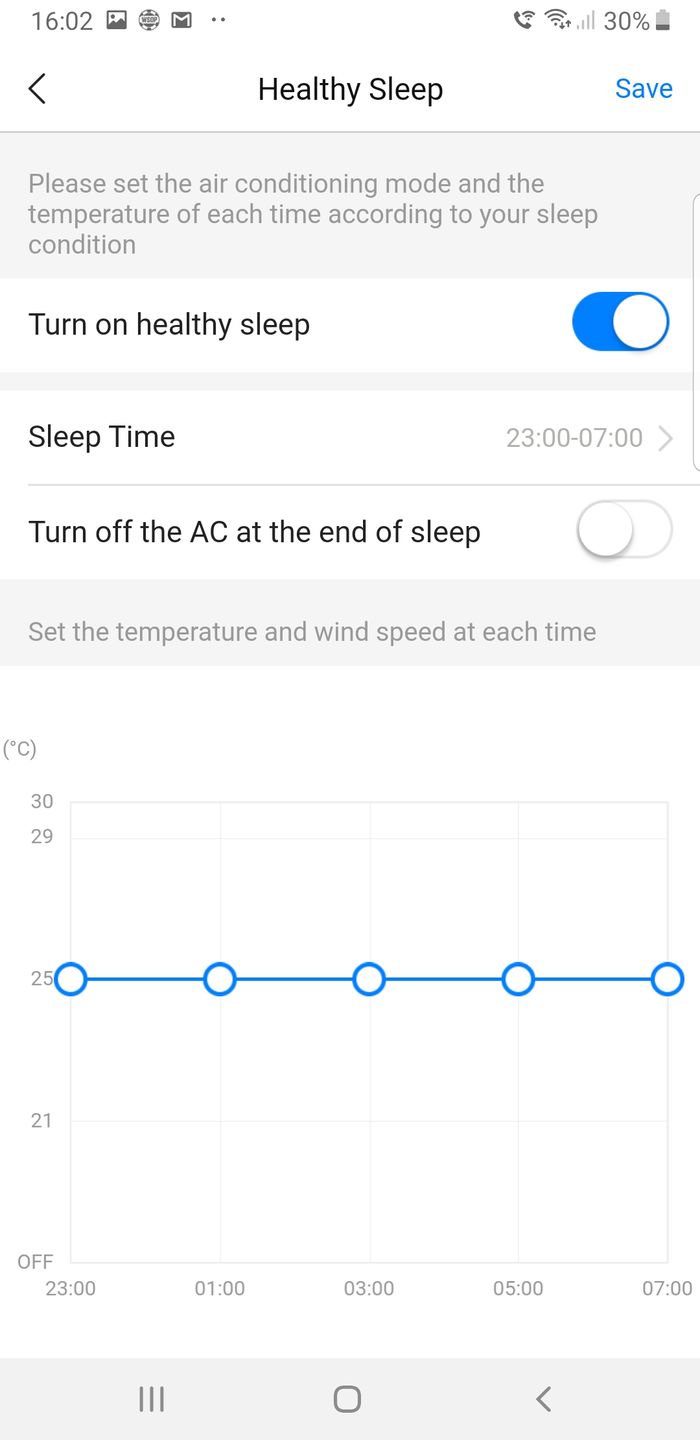Select the 03:00 temperature point on the chart
700x1440 pixels.
[369, 979]
